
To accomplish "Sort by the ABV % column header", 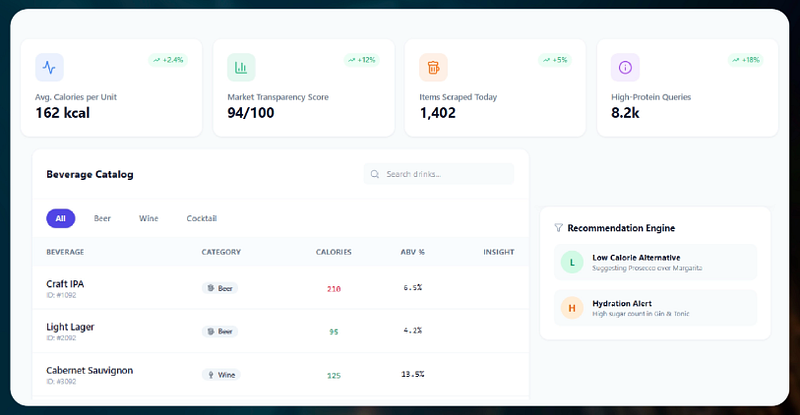I will coord(413,252).
